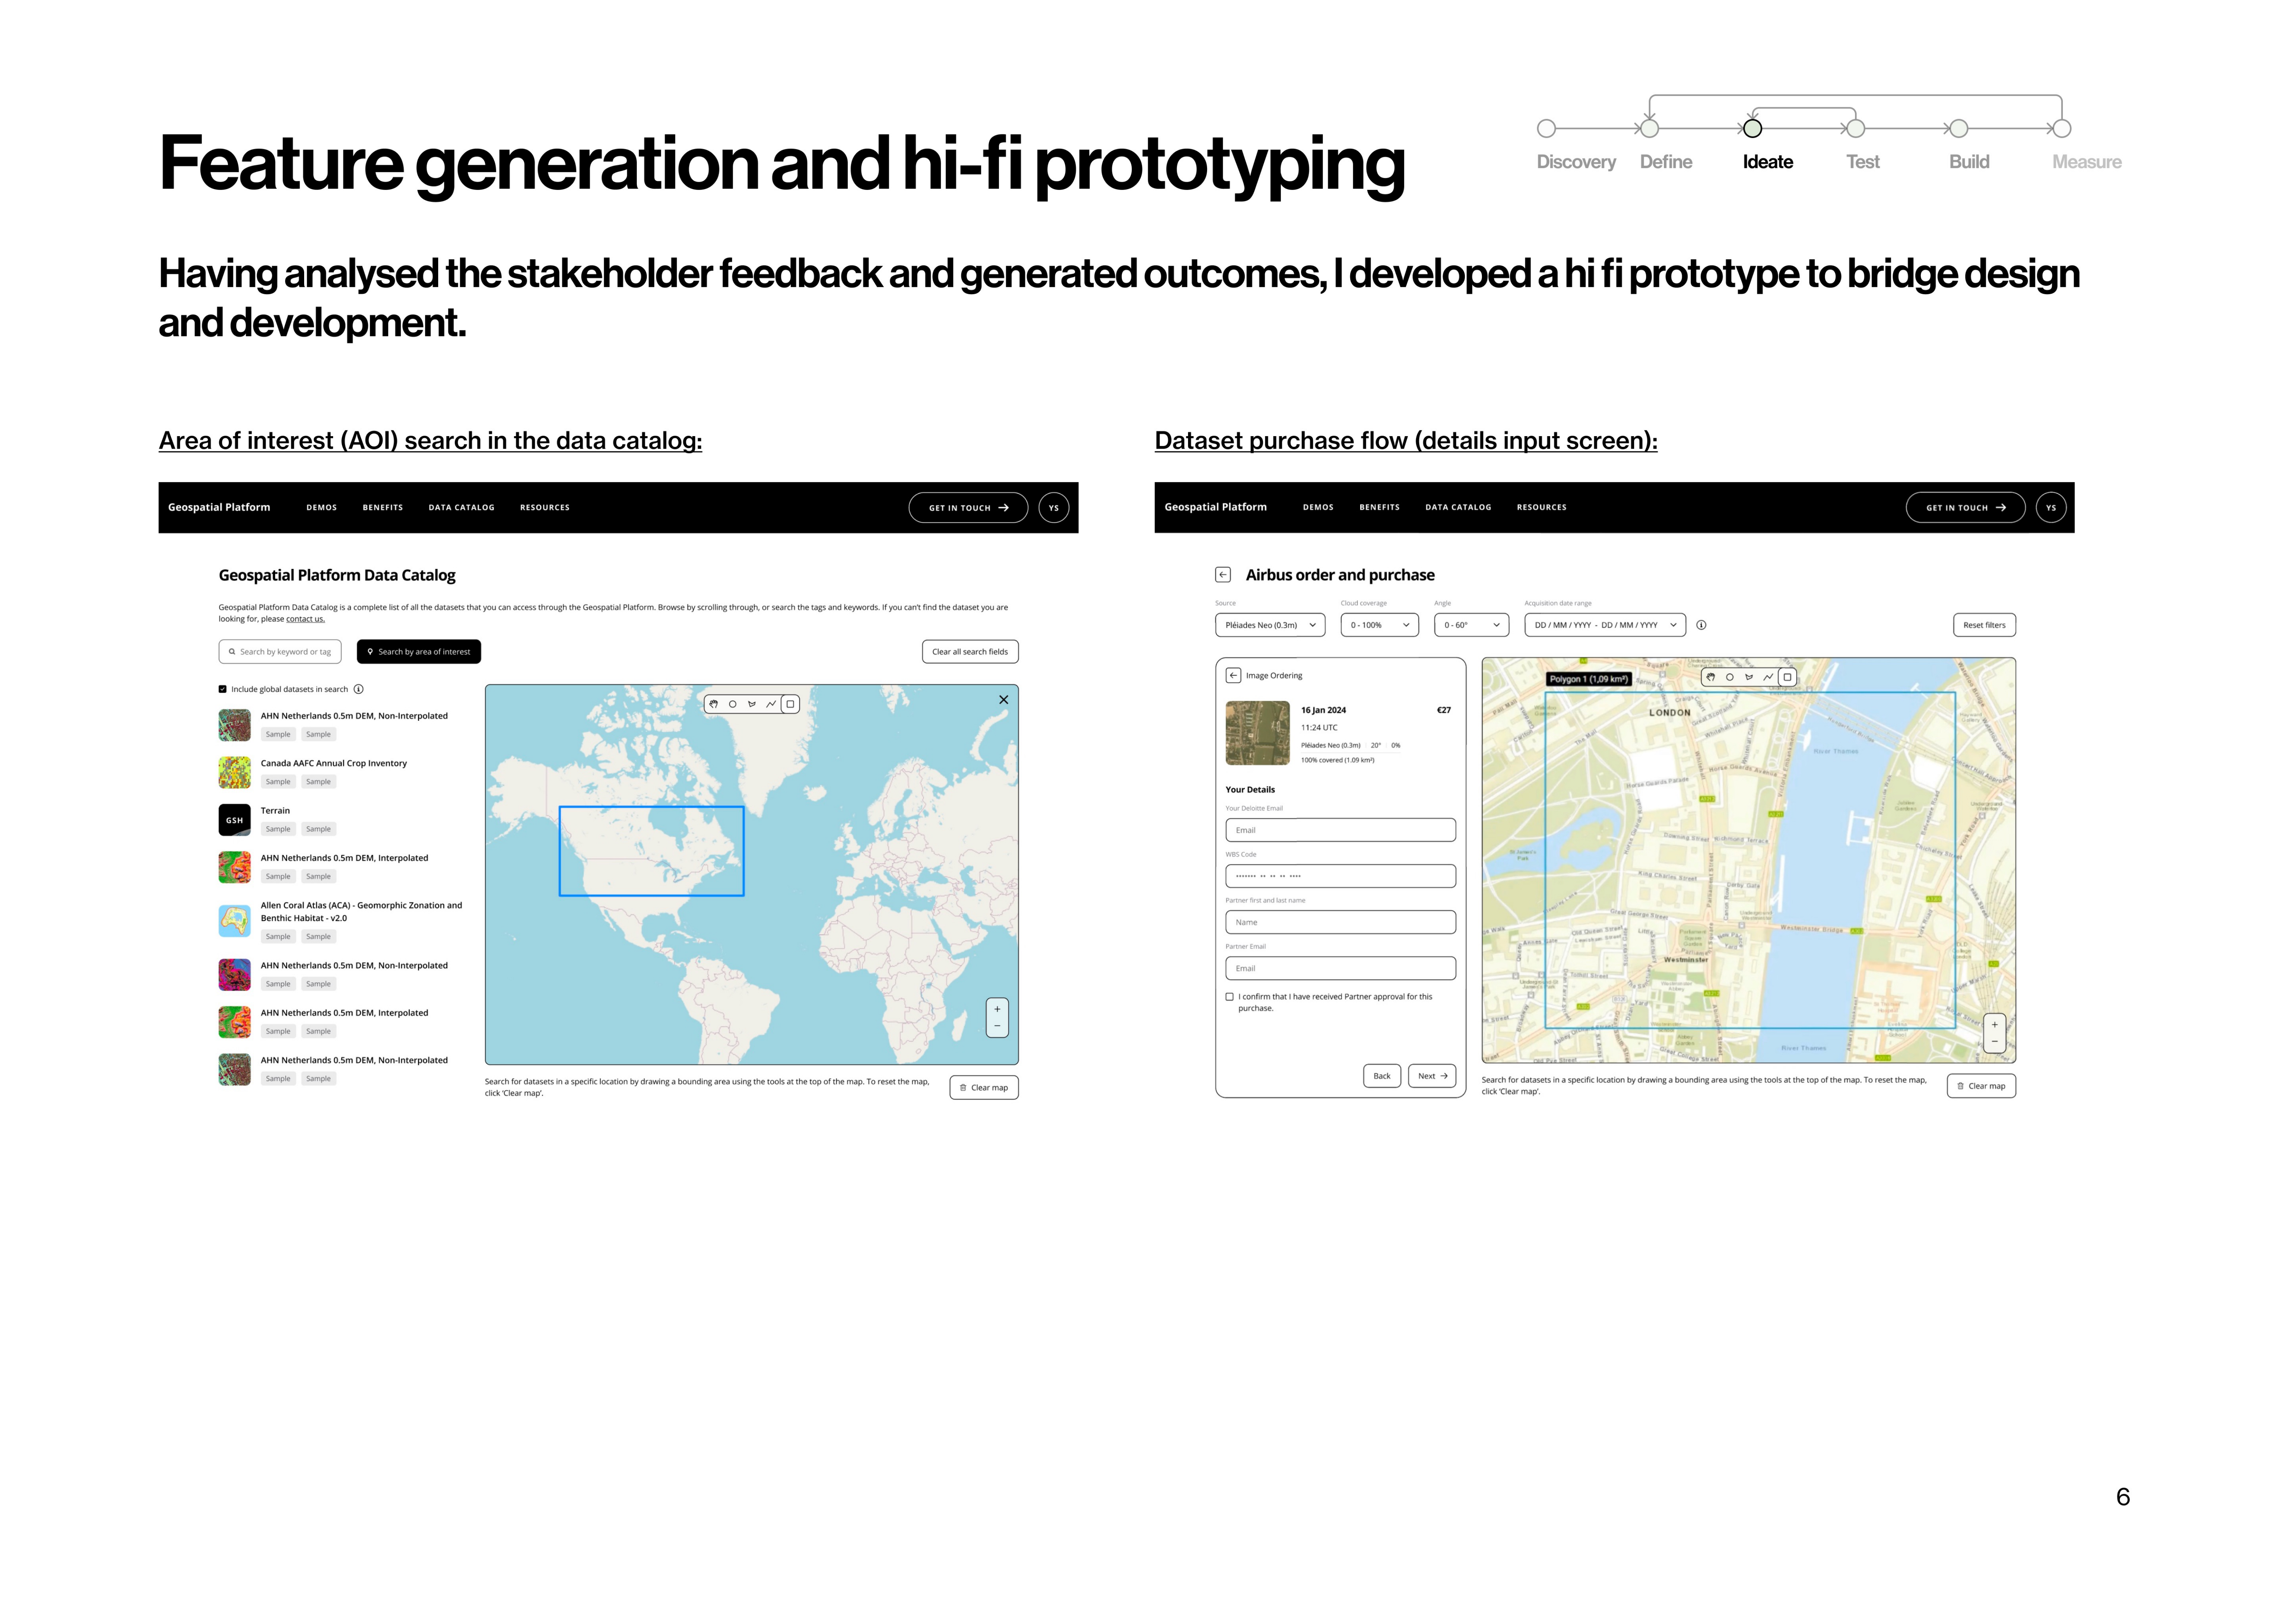The height and width of the screenshot is (1624, 2284).
Task: Check the Partner approval confirmation checkbox
Action: tap(1229, 997)
